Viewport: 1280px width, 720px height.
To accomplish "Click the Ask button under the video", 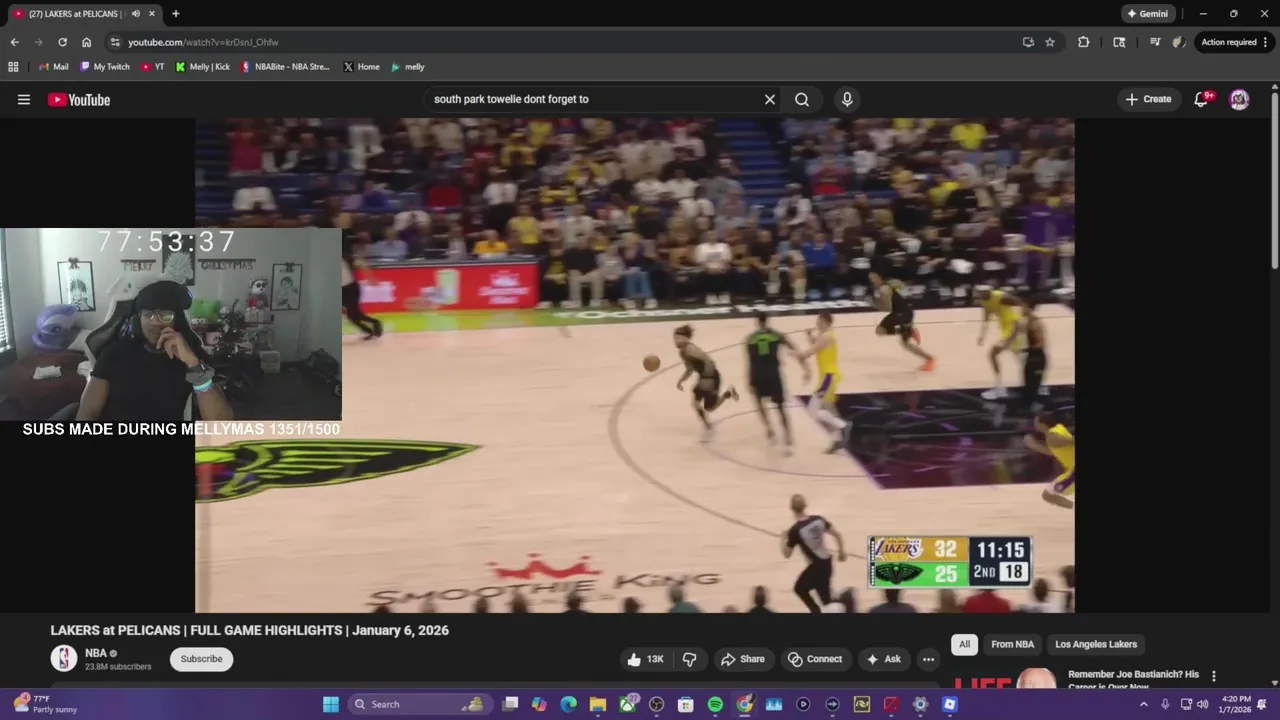I will pos(884,659).
